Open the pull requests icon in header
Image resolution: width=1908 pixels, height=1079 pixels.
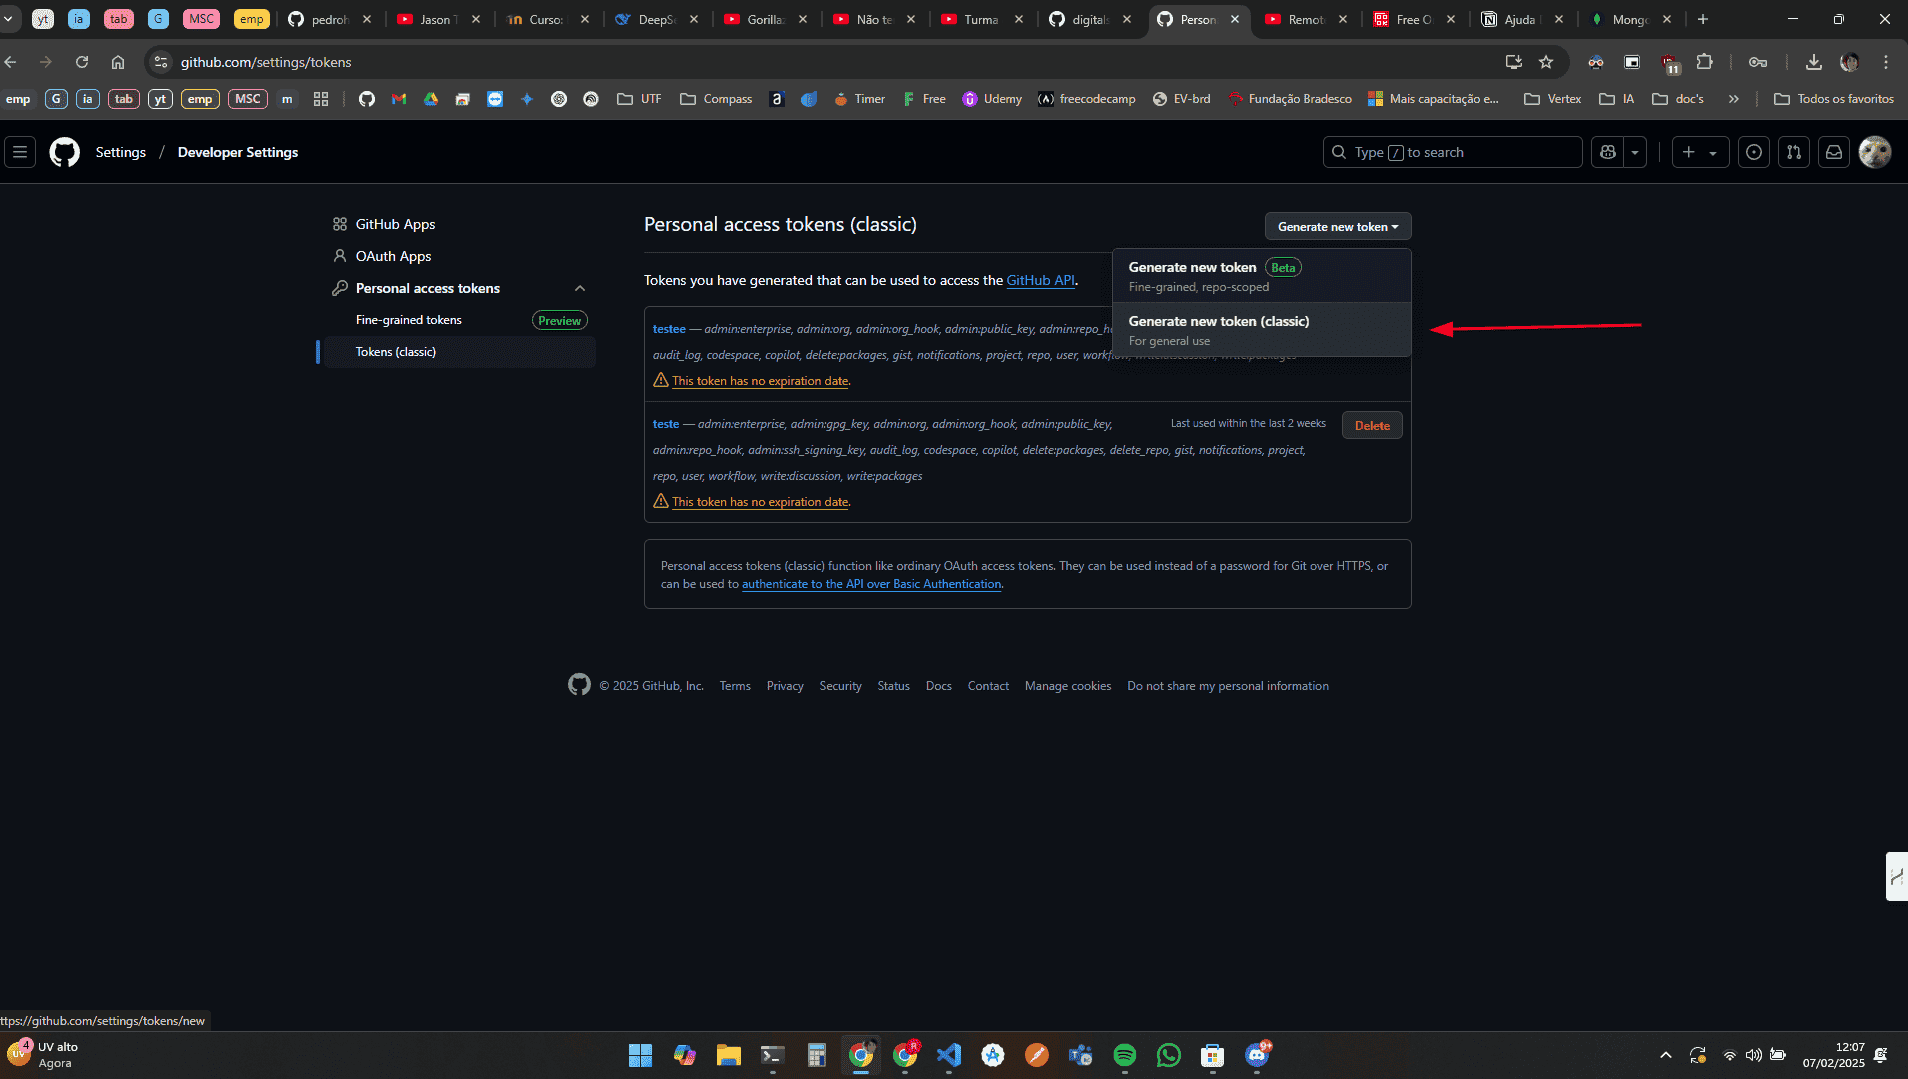pos(1794,152)
